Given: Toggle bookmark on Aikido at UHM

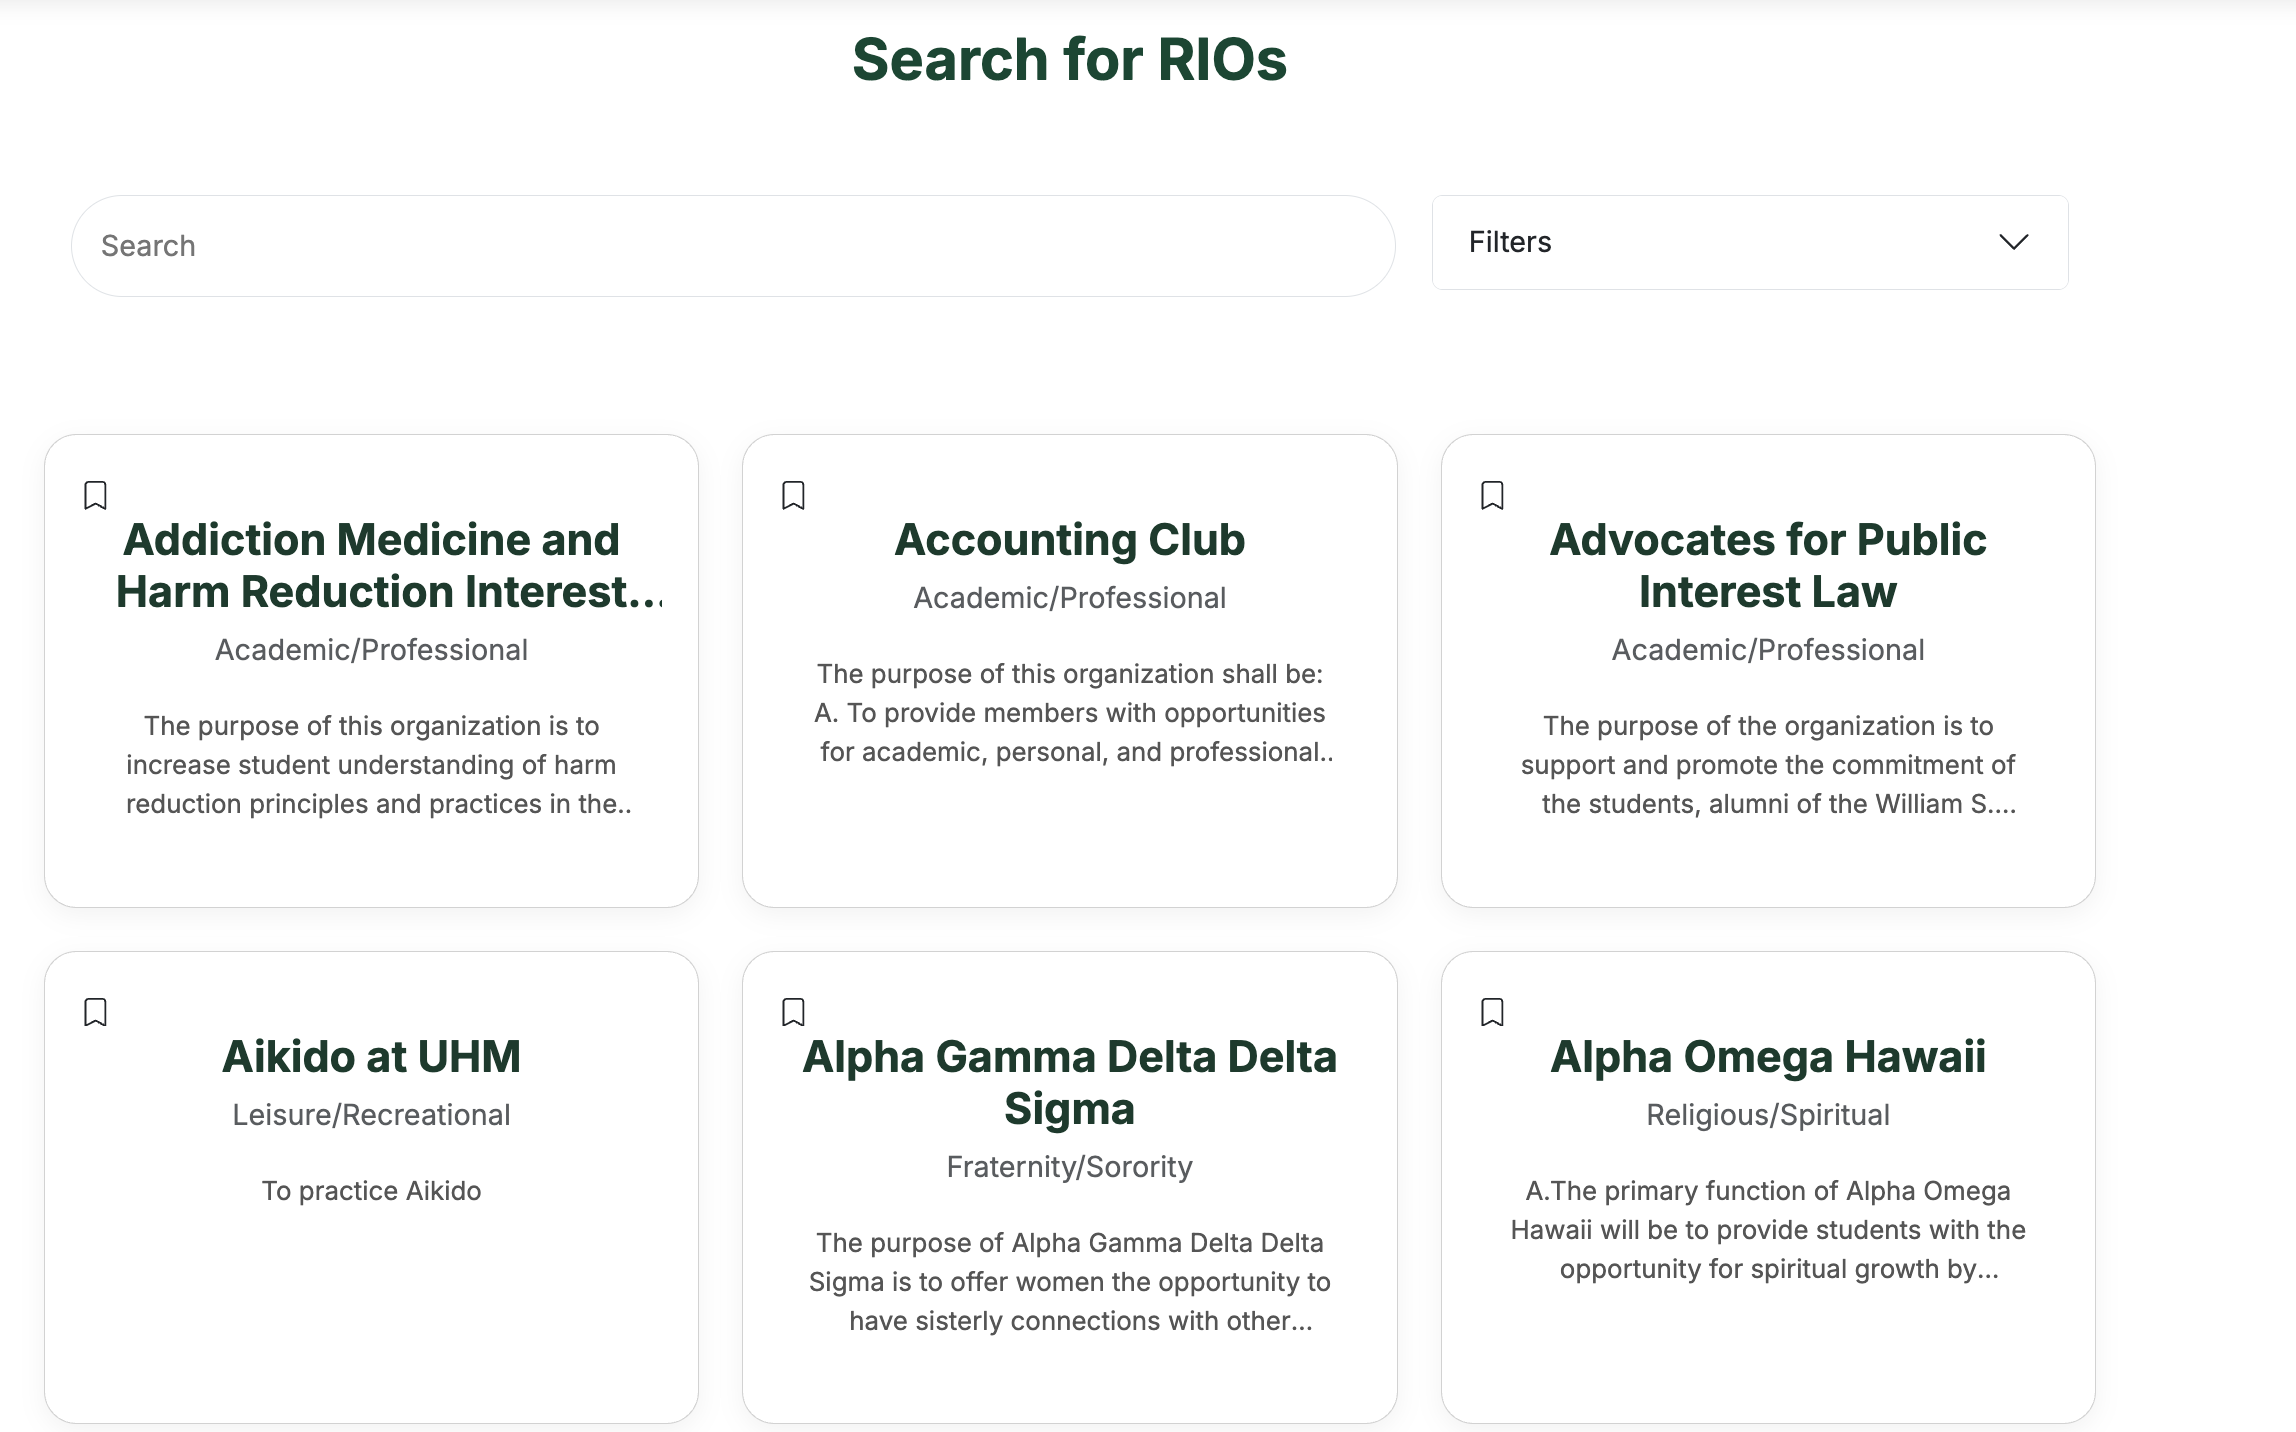Looking at the screenshot, I should click(x=95, y=1012).
